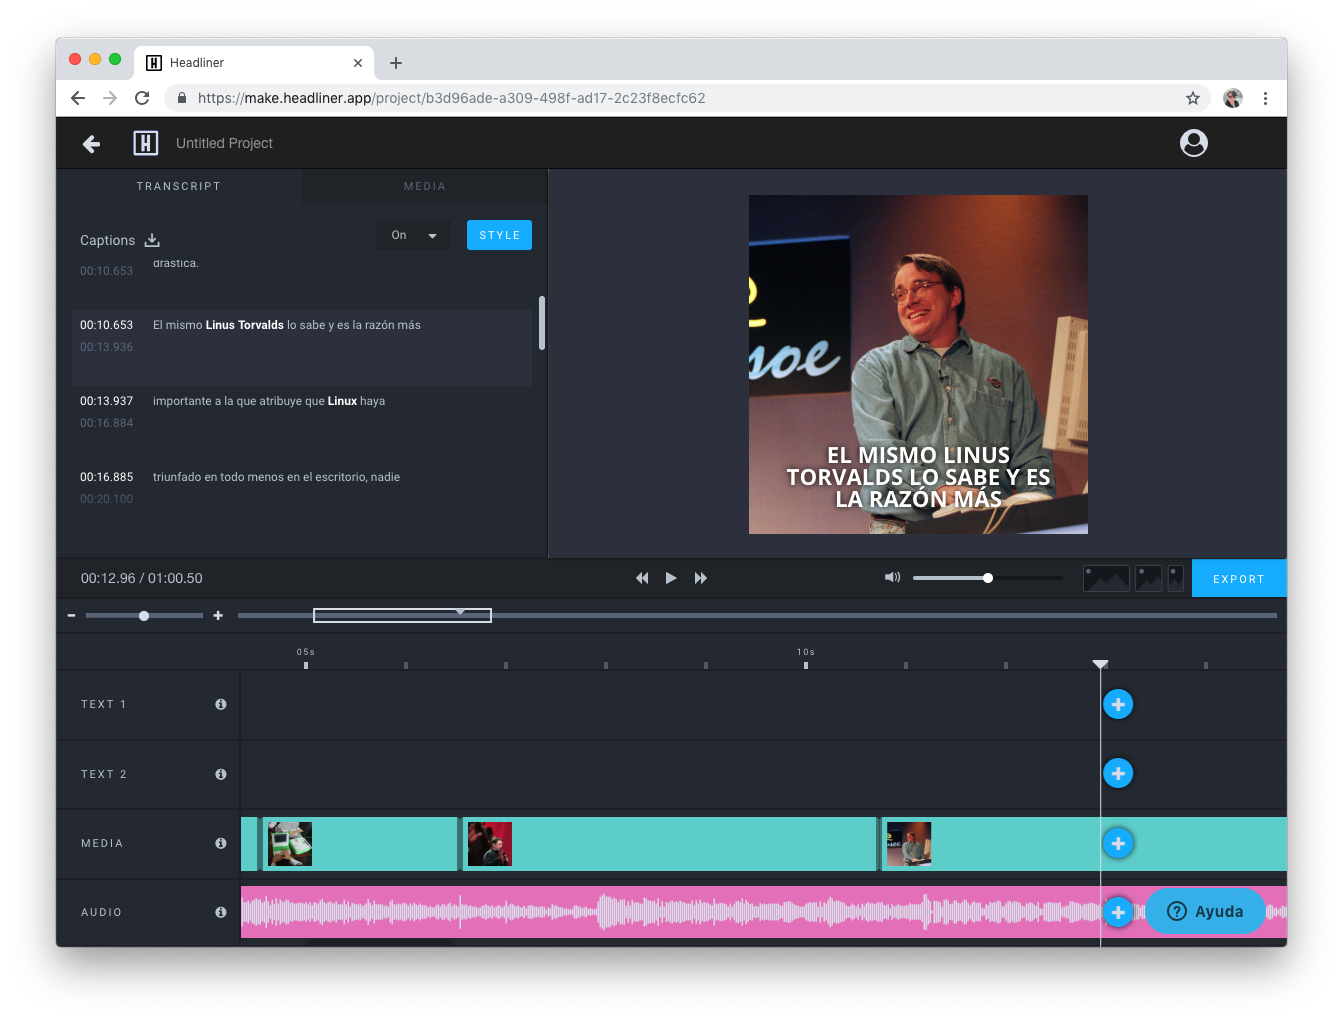Download the captions using the download icon
Image resolution: width=1343 pixels, height=1021 pixels.
[x=151, y=240]
